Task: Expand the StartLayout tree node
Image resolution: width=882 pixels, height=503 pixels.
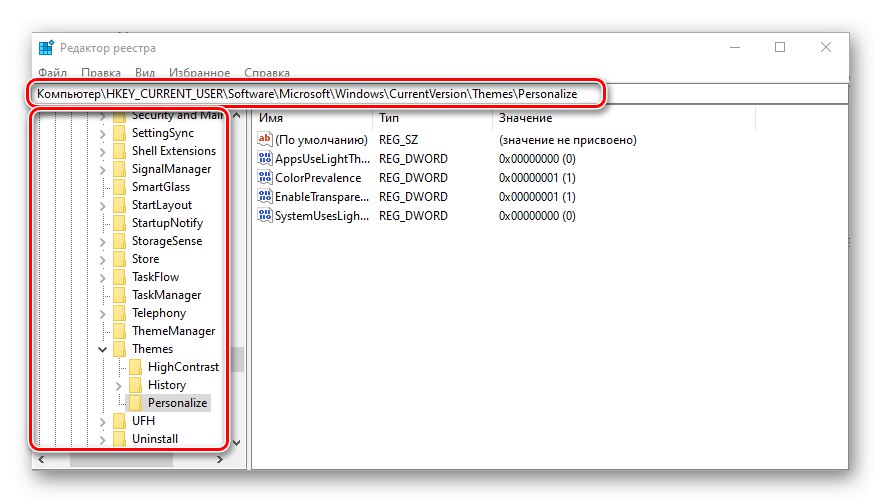Action: pos(102,206)
